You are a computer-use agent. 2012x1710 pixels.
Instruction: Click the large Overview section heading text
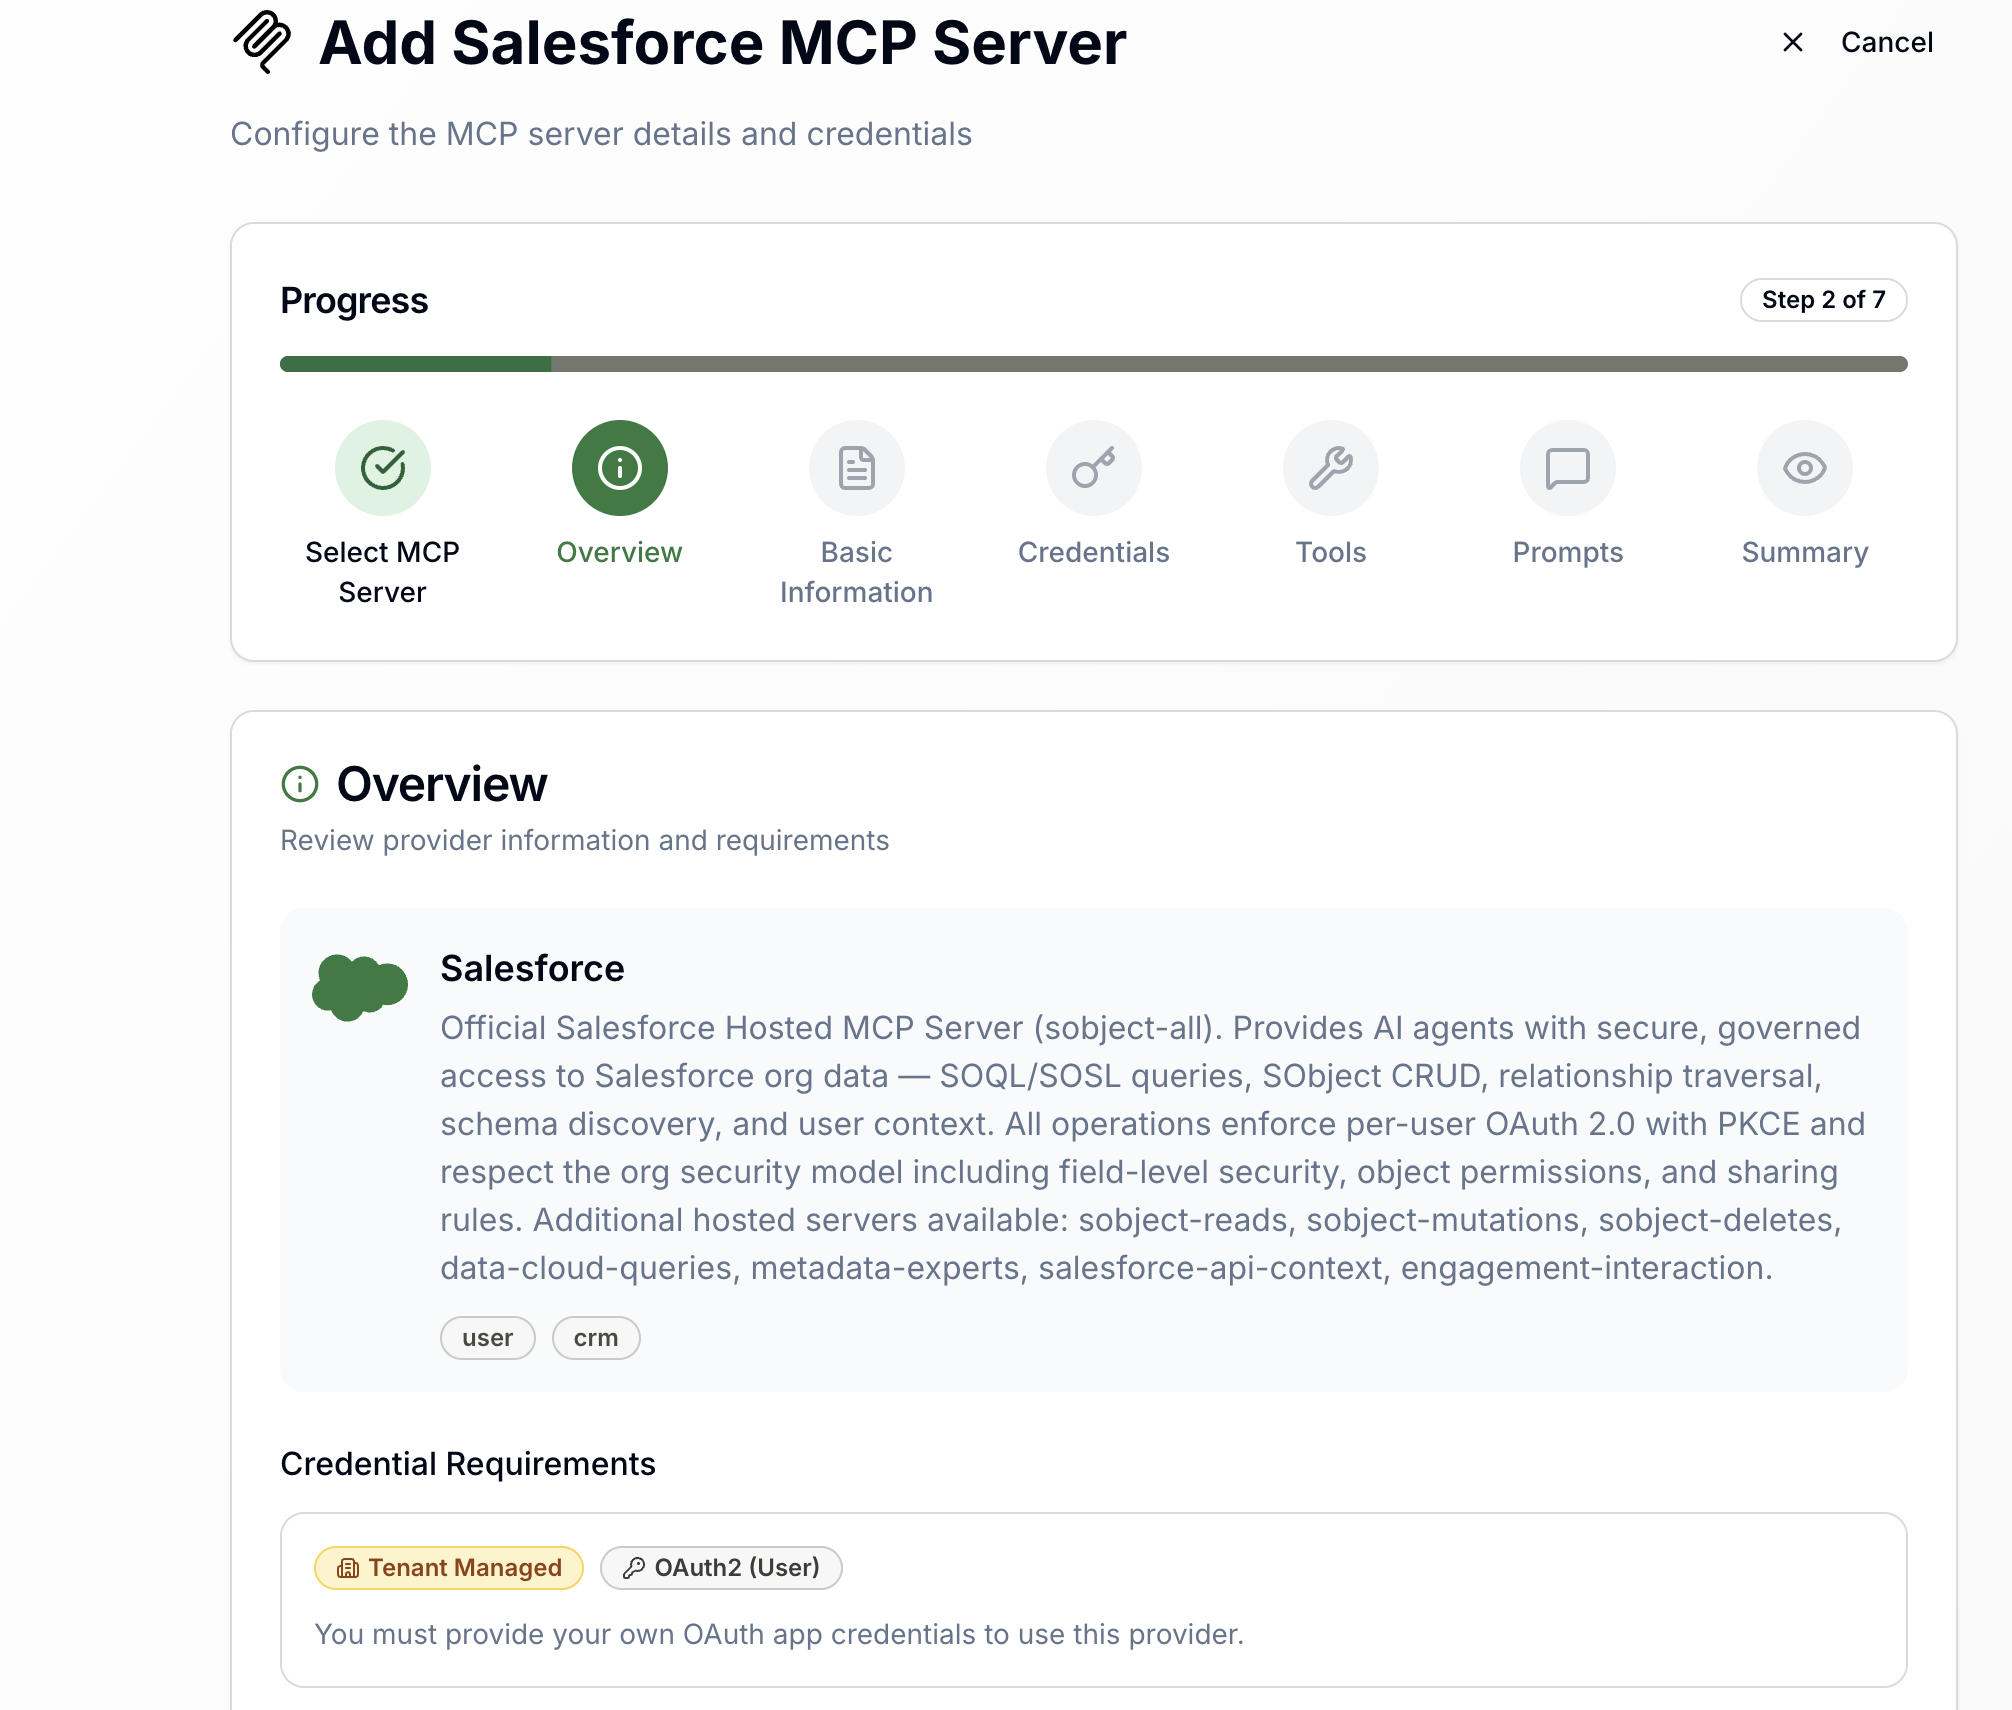[442, 784]
